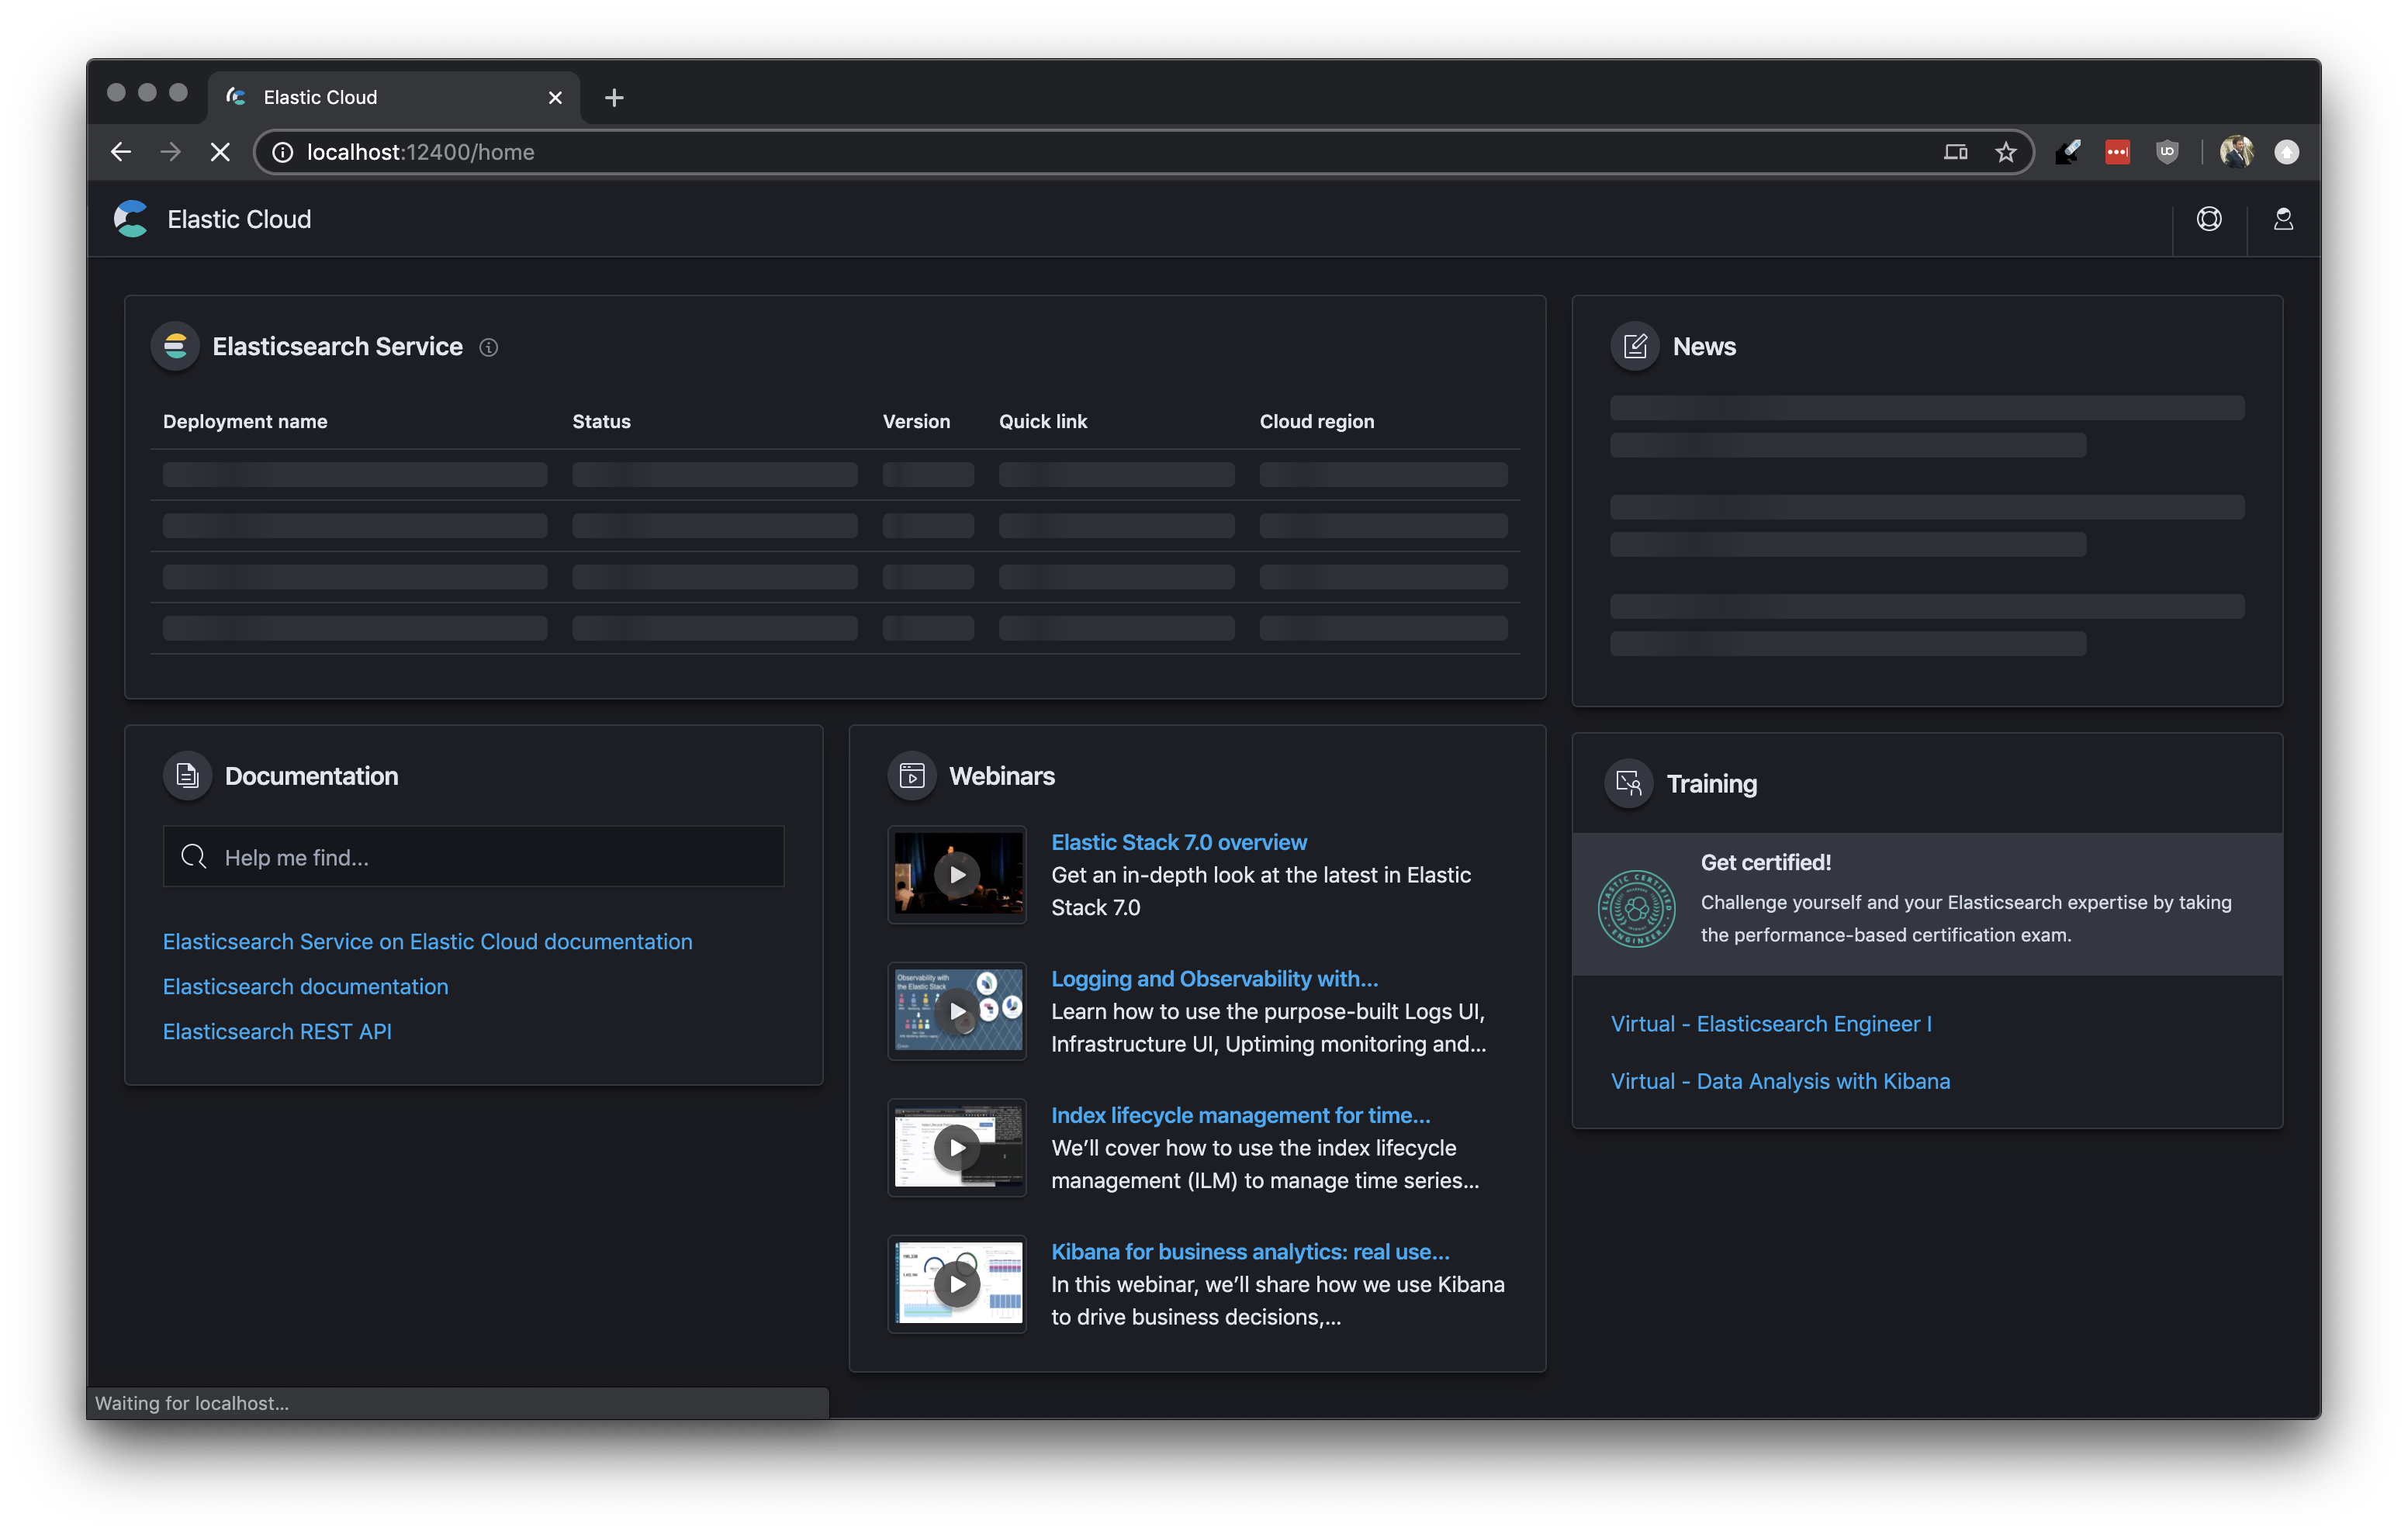Select the Elastic Cloud browser tab
Image resolution: width=2408 pixels, height=1534 pixels.
pos(393,97)
